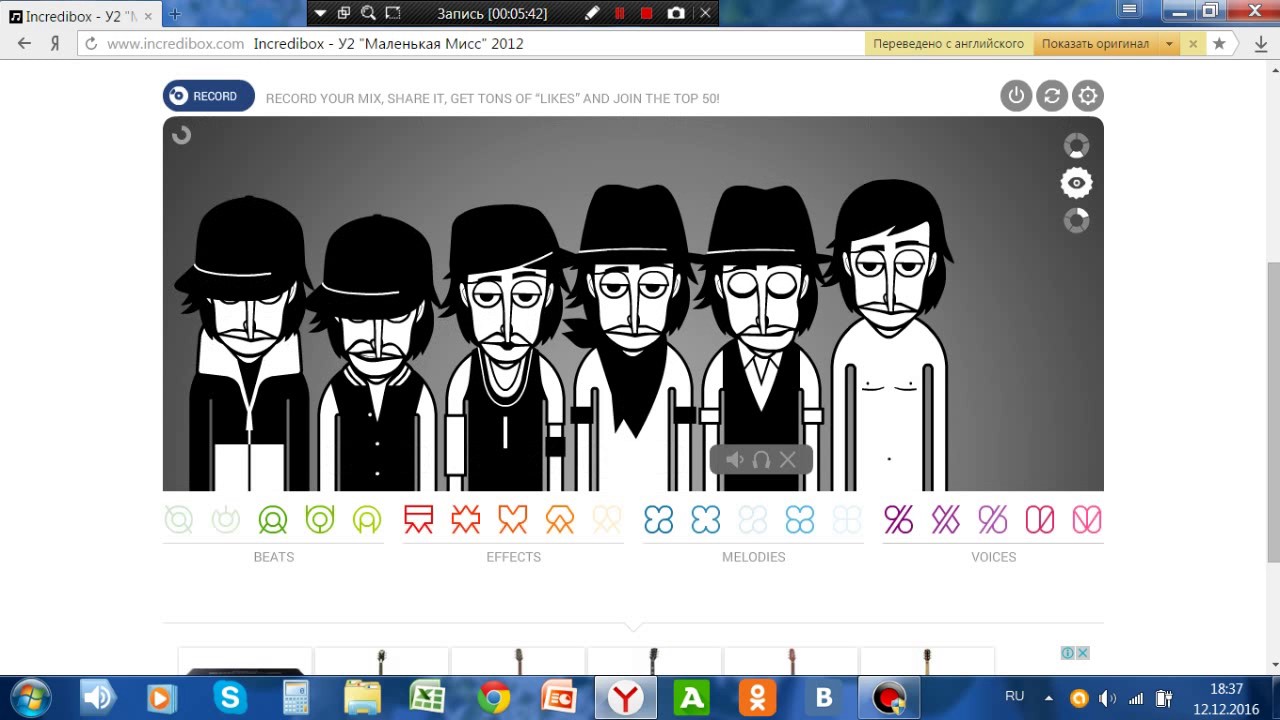Expand the translation options dropdown arrow
The image size is (1280, 720).
[x=1168, y=44]
